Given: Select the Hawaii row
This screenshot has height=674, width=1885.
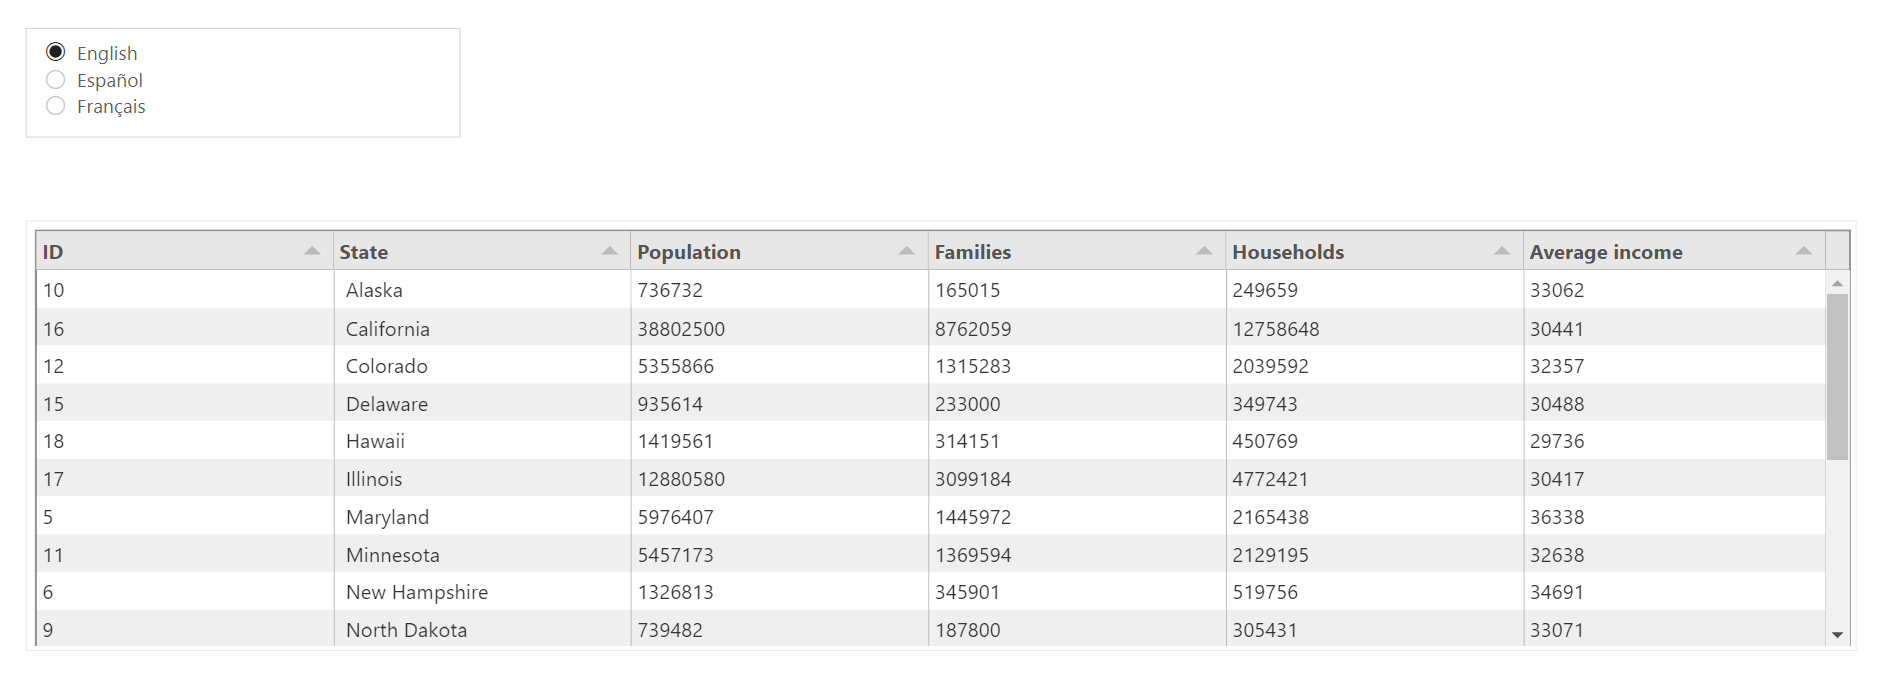Looking at the screenshot, I should [x=700, y=440].
